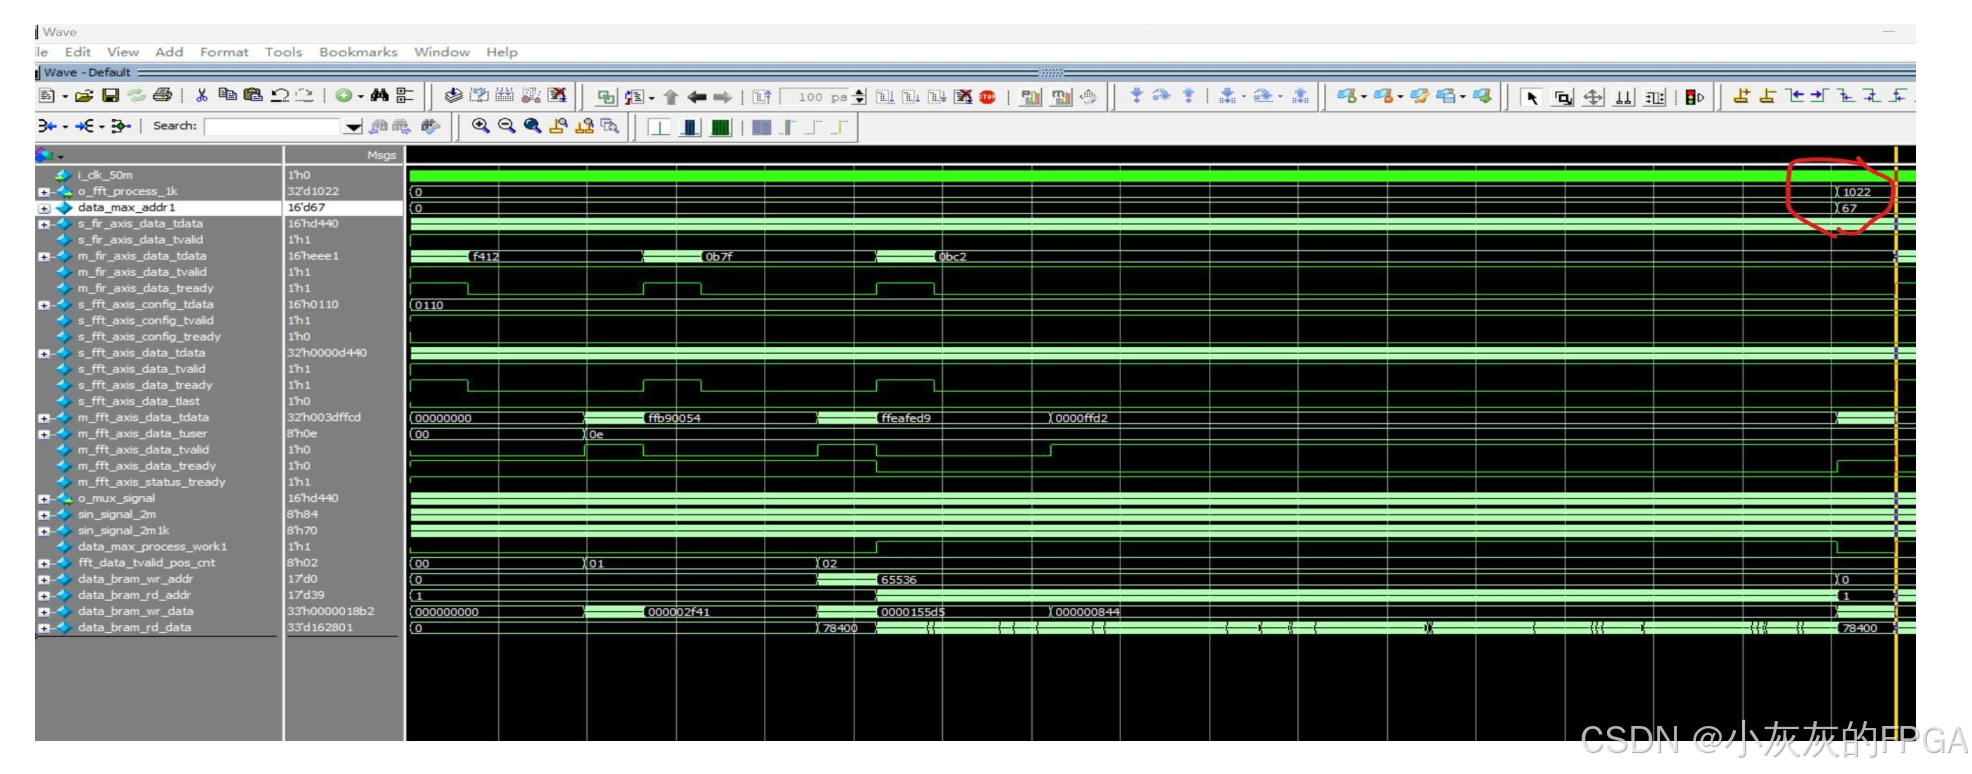Click the Cut scissors icon

pos(202,96)
